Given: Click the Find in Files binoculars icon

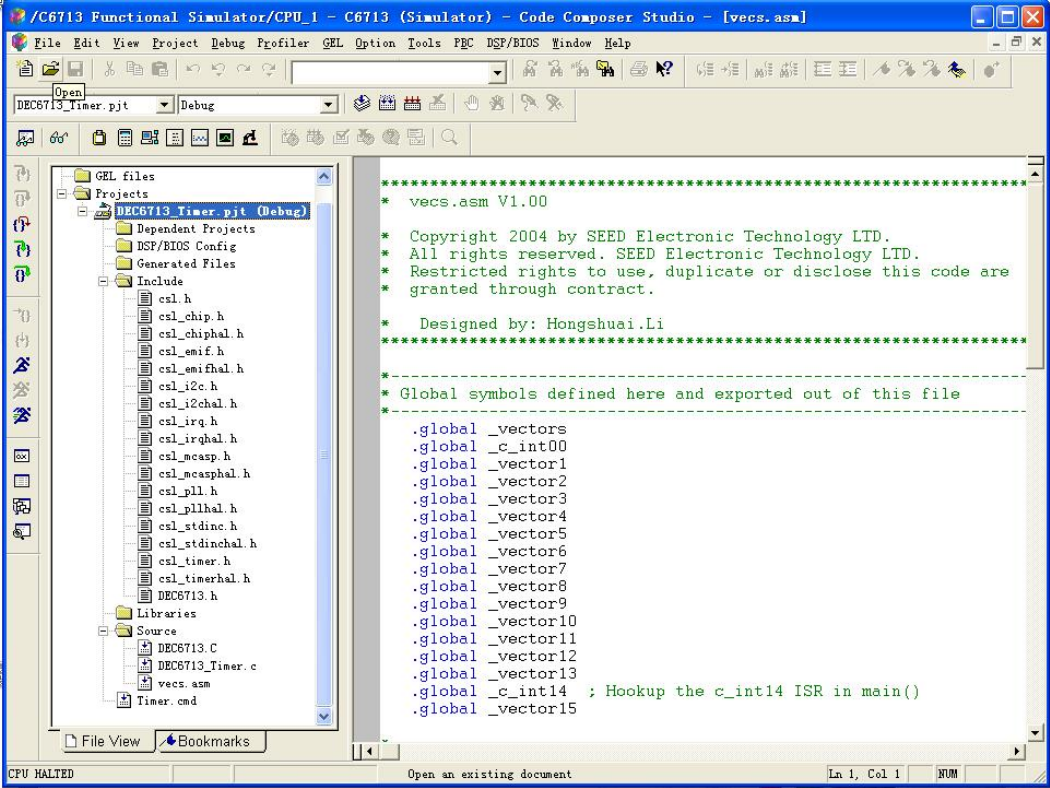Looking at the screenshot, I should (605, 68).
